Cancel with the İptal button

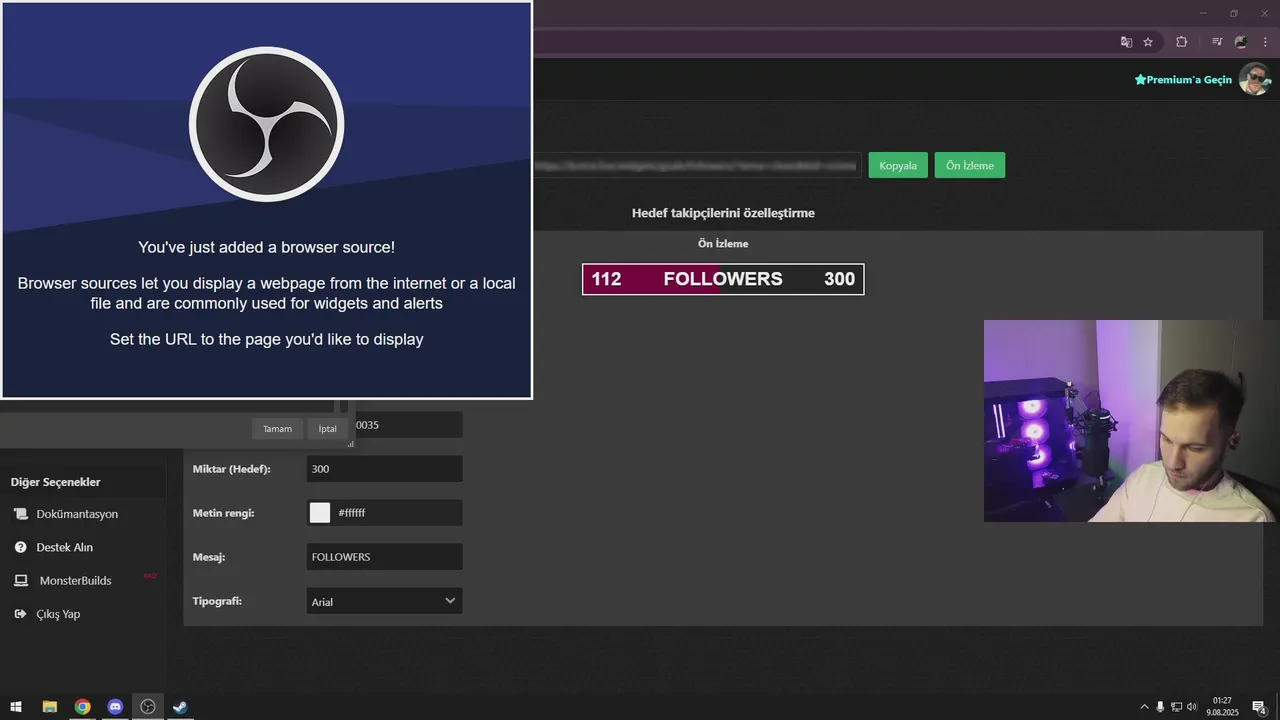tap(327, 428)
